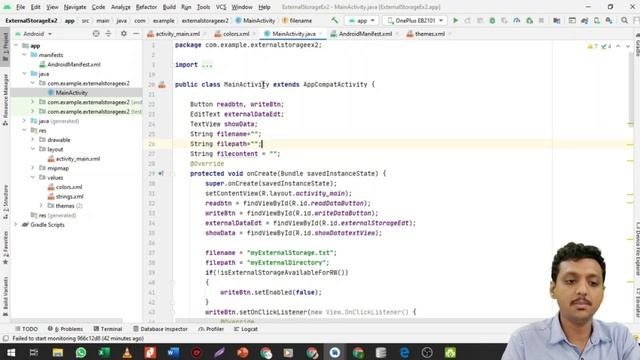Switch to colors.xml editor tab

point(236,34)
